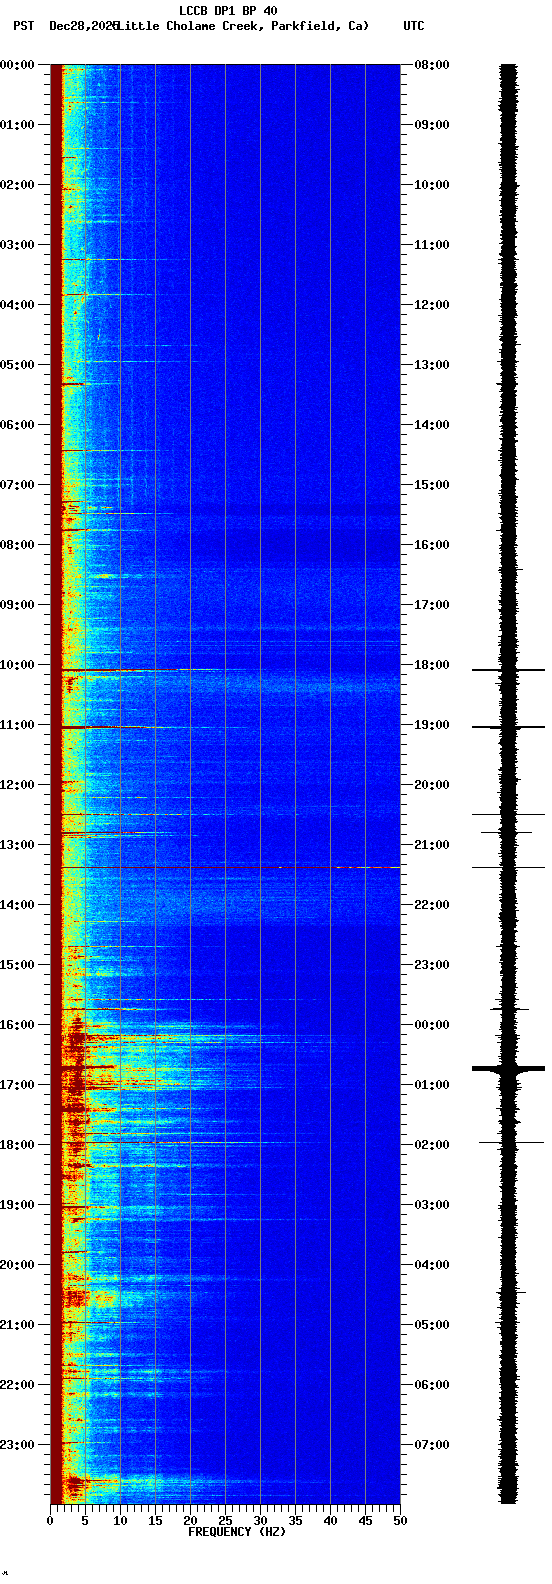The image size is (552, 1584).
Task: Click the largest seismogram spike near 00:45 UTC
Action: click(x=509, y=1069)
